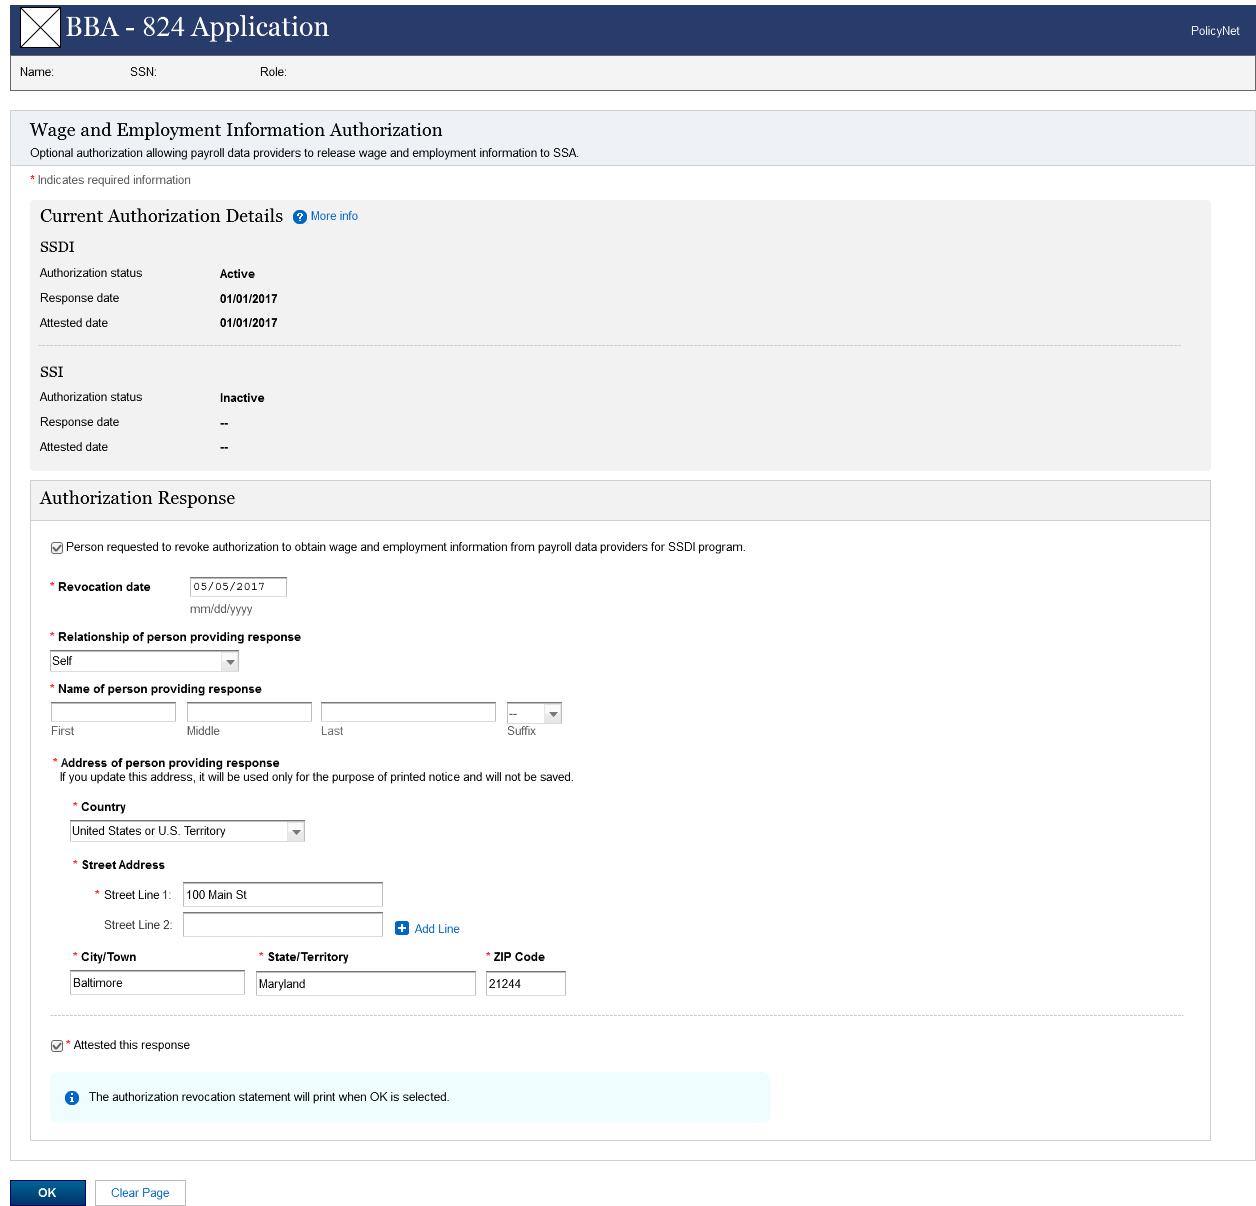This screenshot has height=1206, width=1256.
Task: Click the City/Town field containing Baltimore
Action: click(157, 983)
